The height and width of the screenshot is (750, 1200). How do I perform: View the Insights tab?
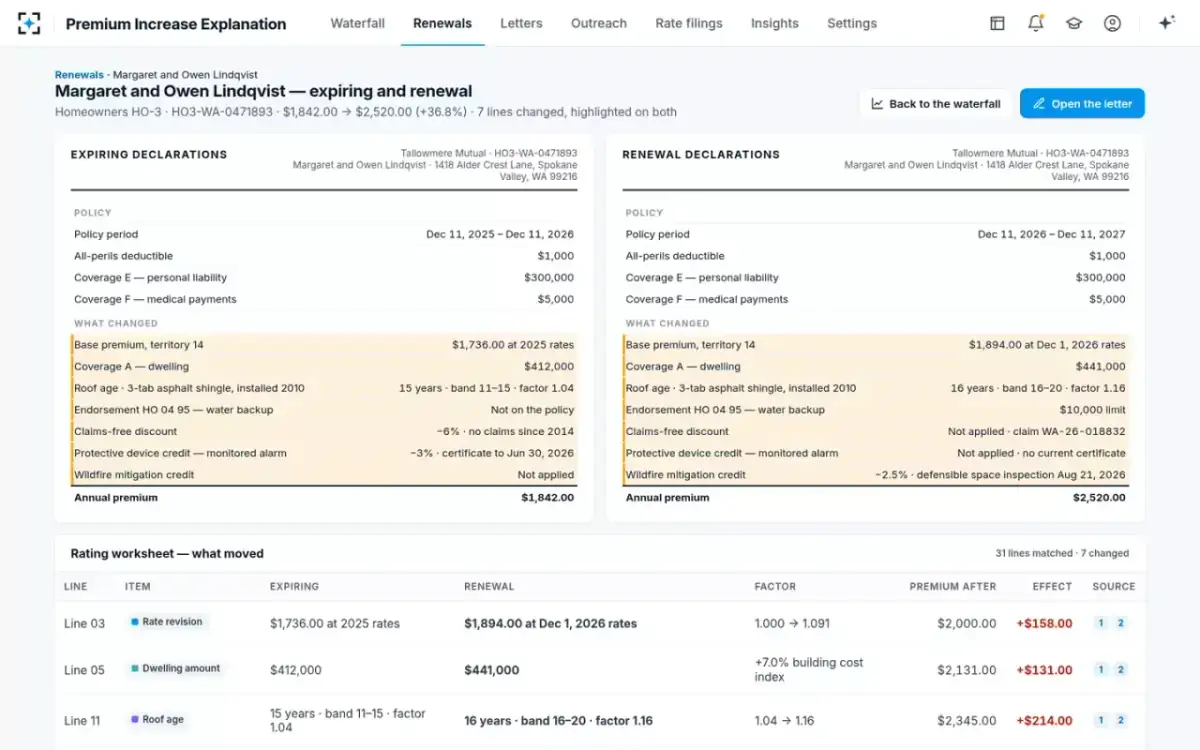(x=775, y=23)
